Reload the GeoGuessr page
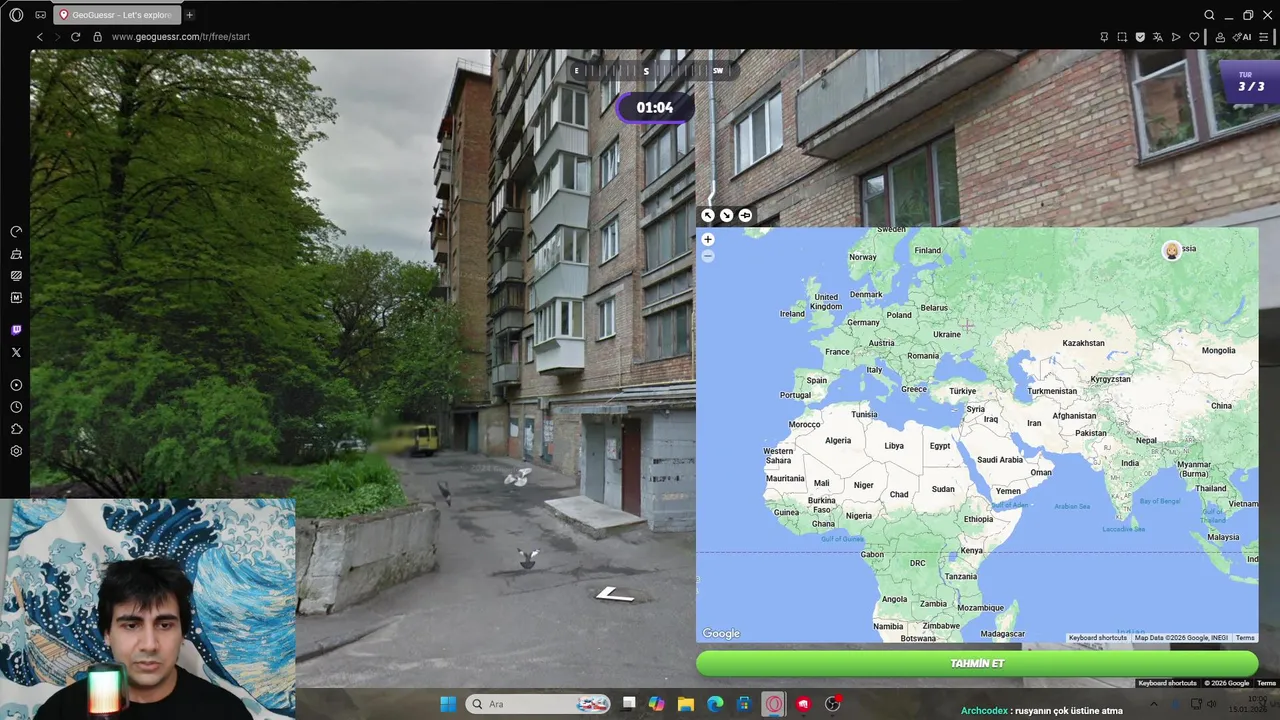 pyautogui.click(x=75, y=37)
